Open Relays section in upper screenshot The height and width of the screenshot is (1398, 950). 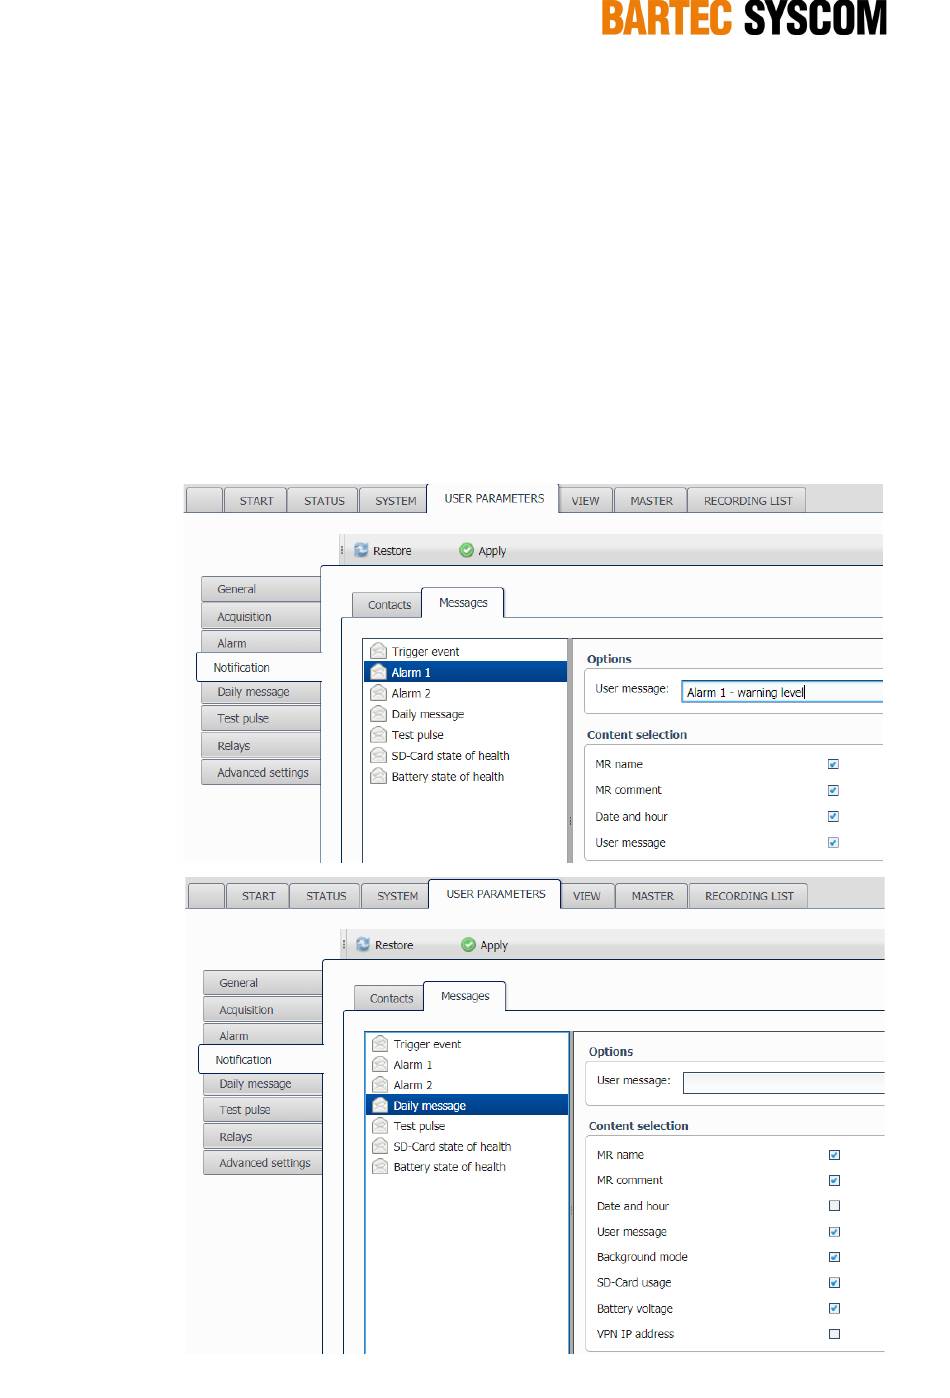click(261, 746)
